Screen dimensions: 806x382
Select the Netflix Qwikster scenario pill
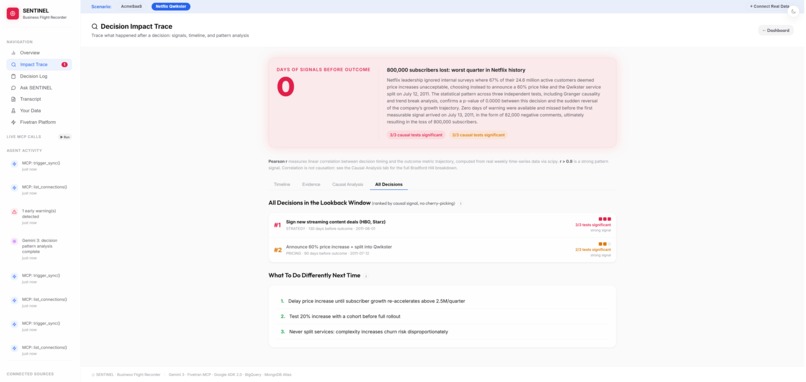[x=171, y=6]
